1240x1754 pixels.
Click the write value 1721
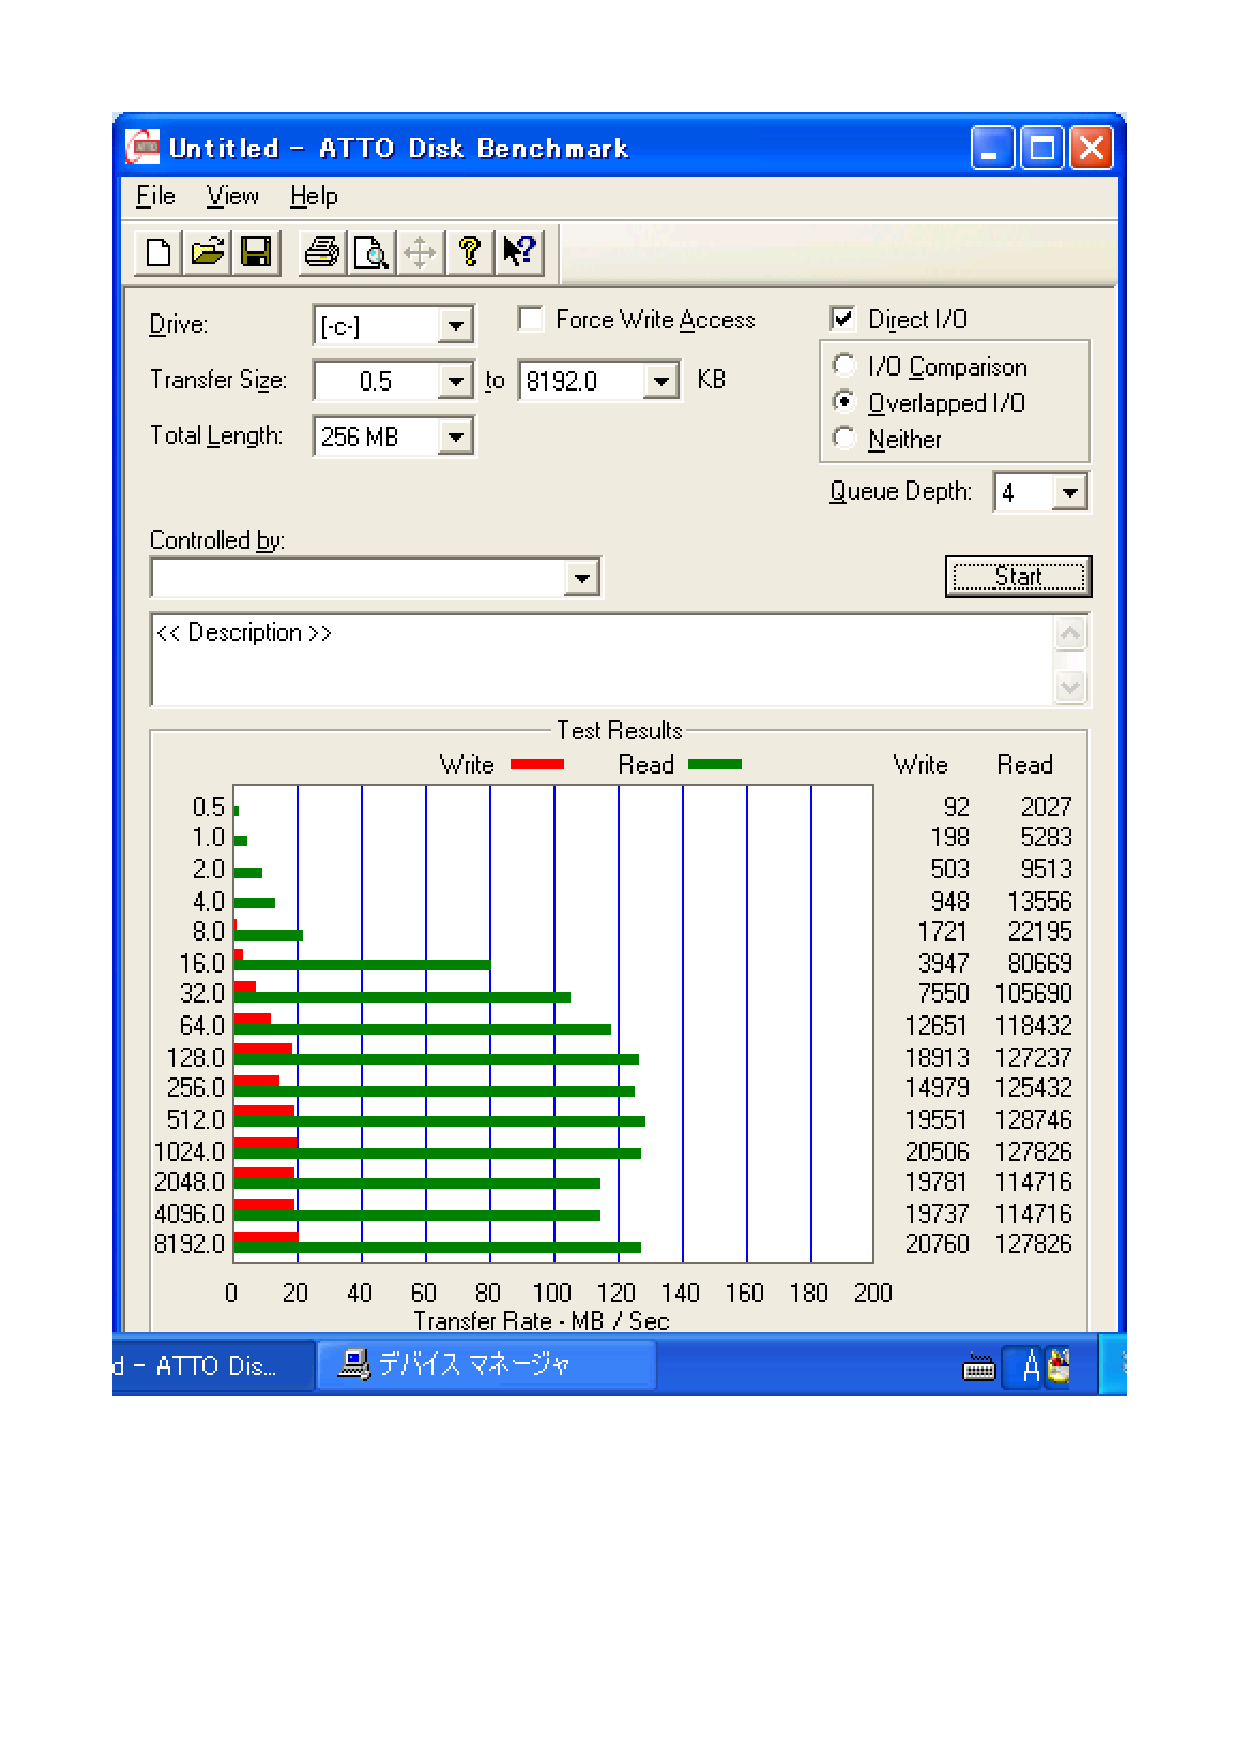point(943,932)
